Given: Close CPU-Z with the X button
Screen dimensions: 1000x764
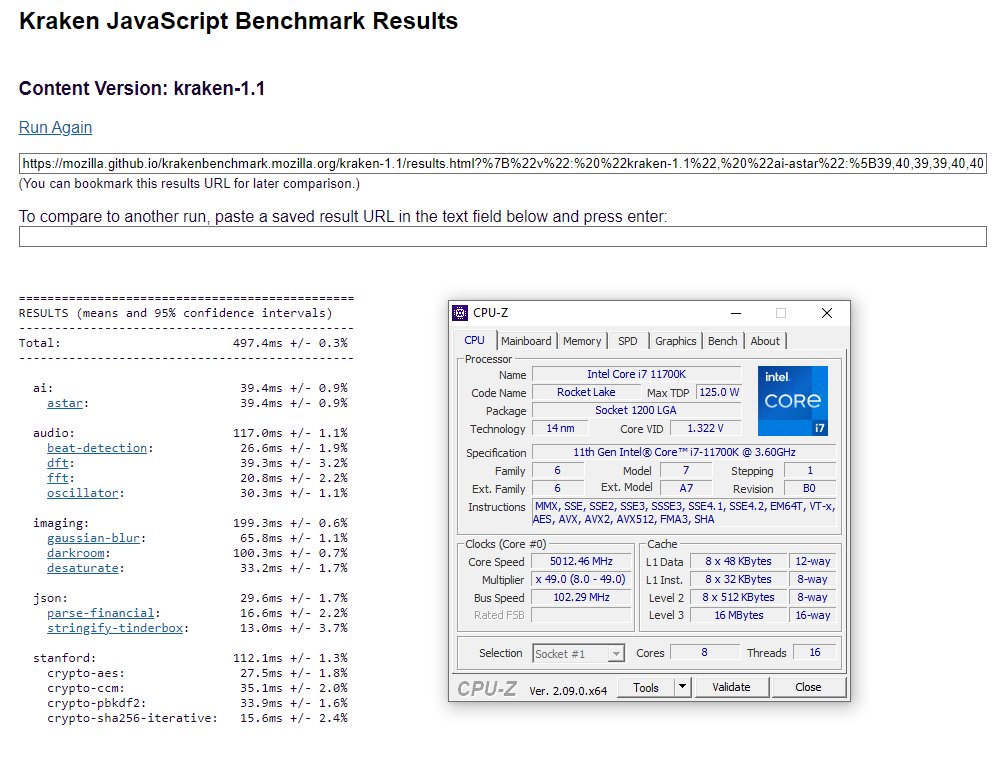Looking at the screenshot, I should [x=827, y=313].
